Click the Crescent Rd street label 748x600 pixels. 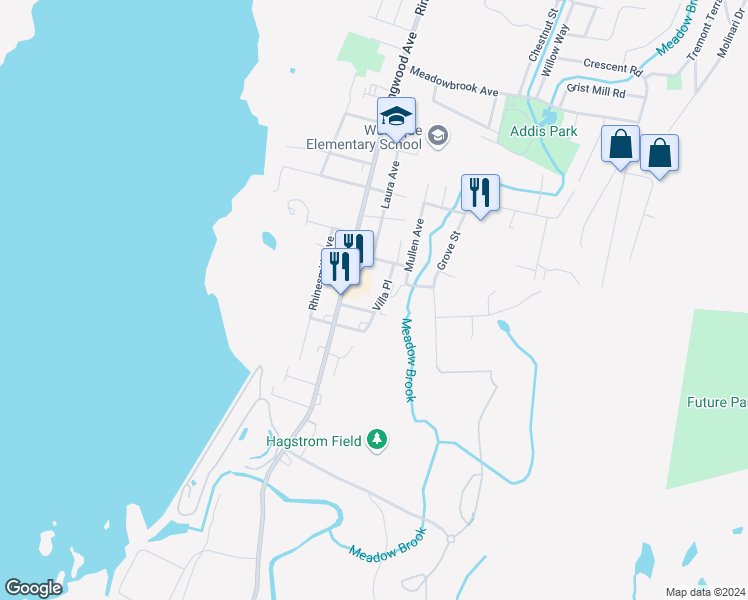[613, 67]
